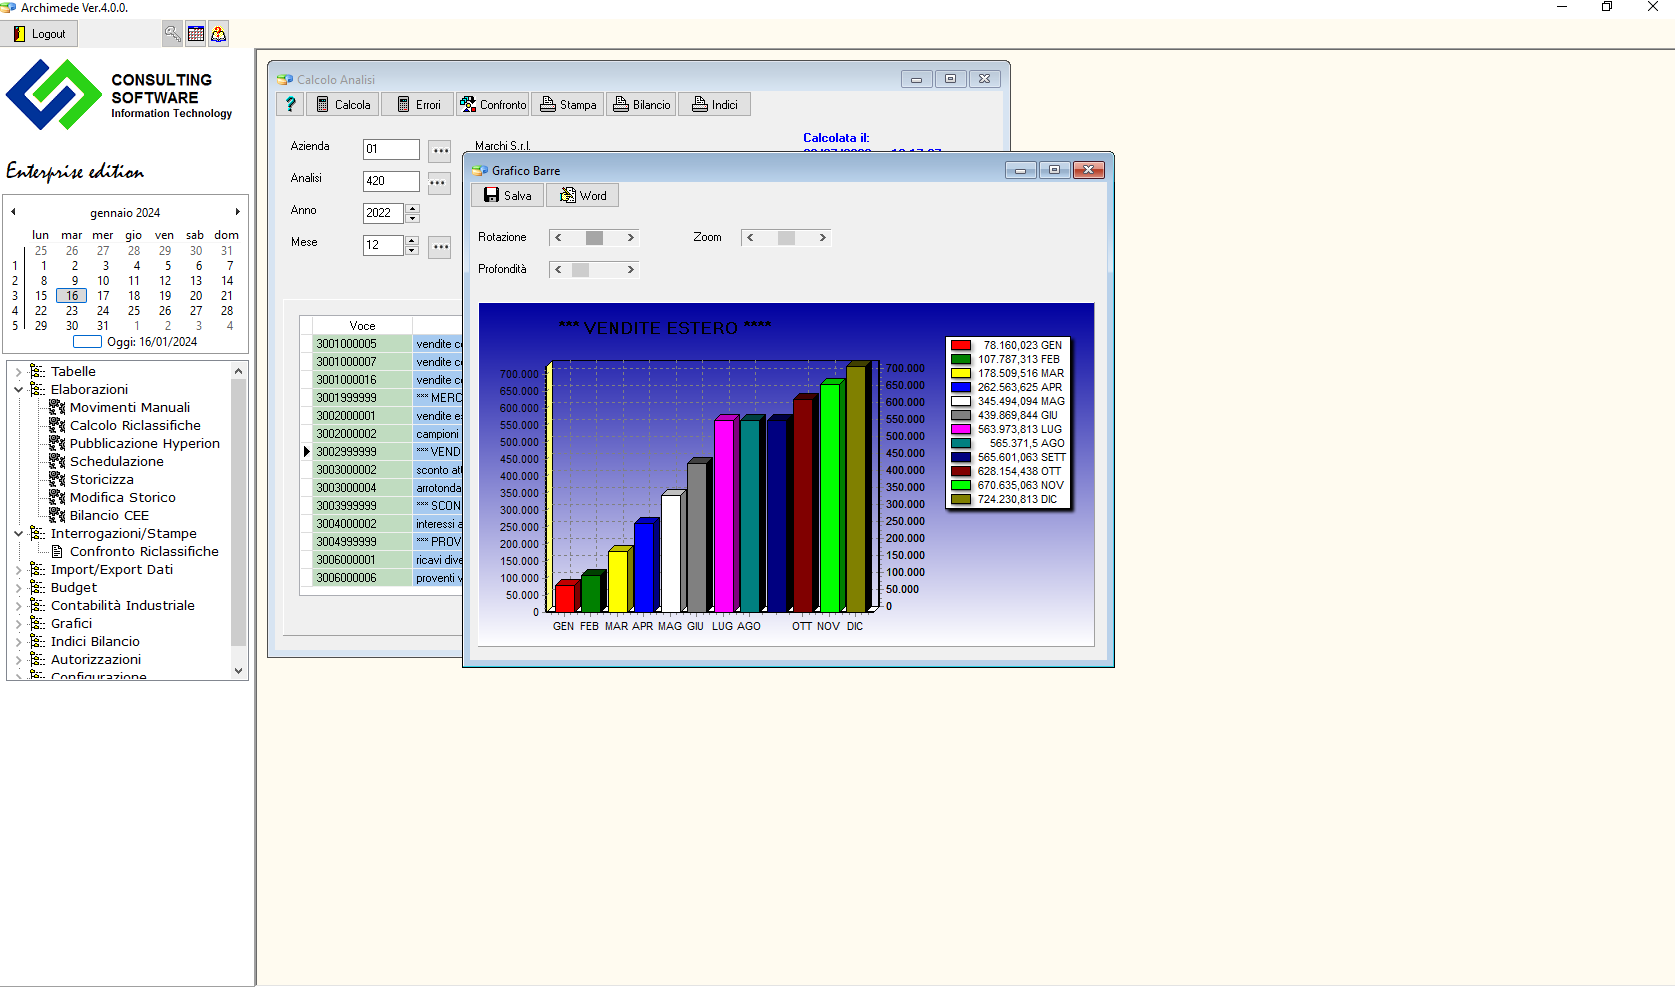Expand the Tabelle tree node

point(18,372)
